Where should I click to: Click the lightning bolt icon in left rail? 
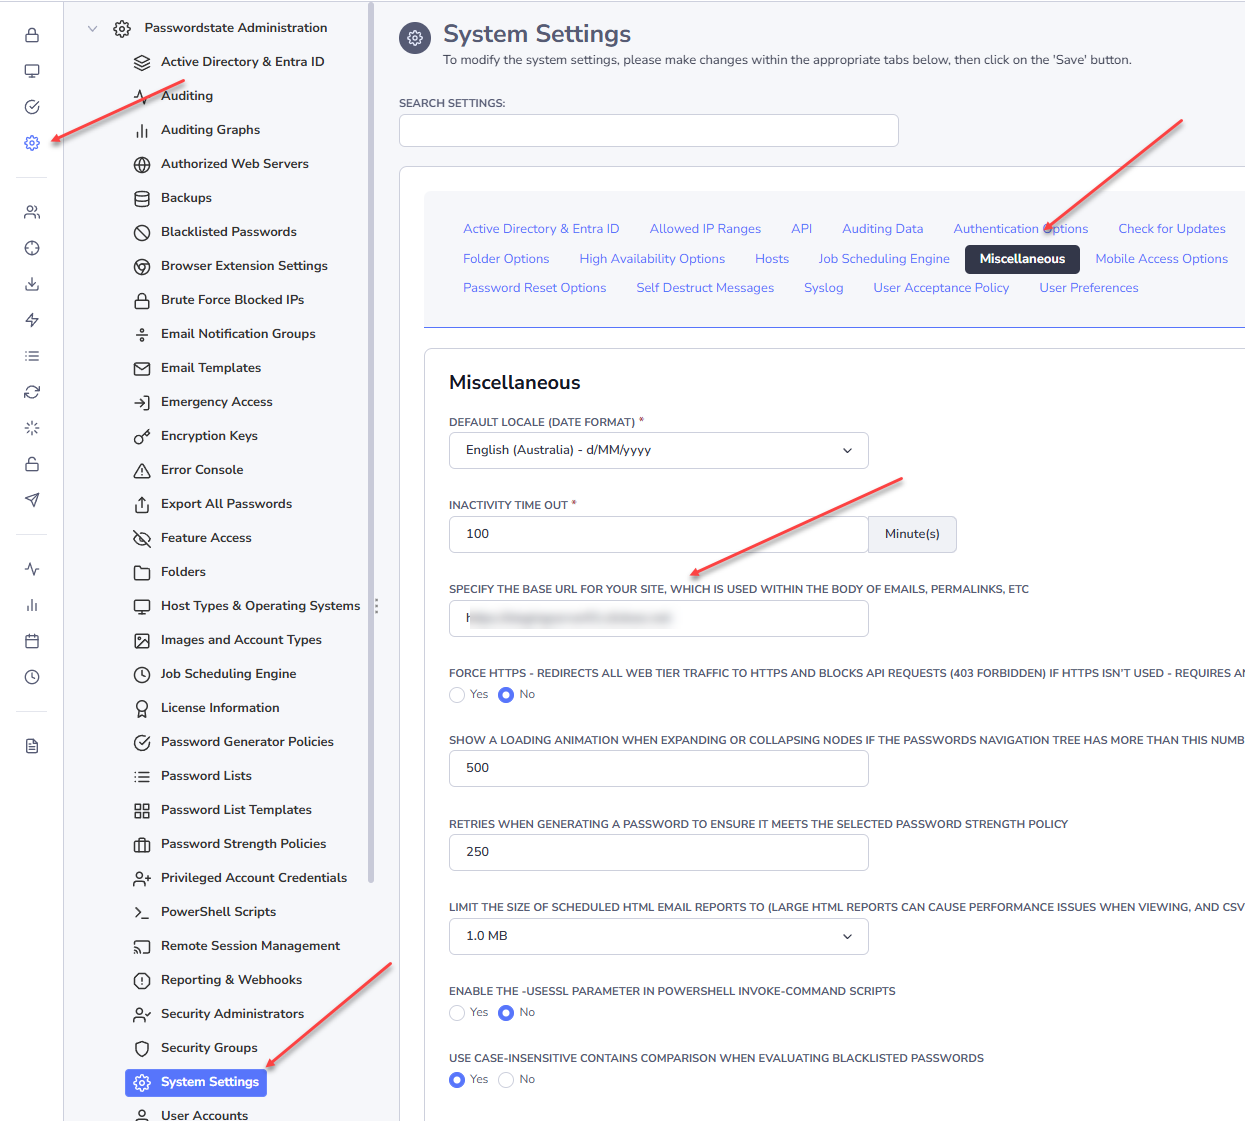(32, 320)
